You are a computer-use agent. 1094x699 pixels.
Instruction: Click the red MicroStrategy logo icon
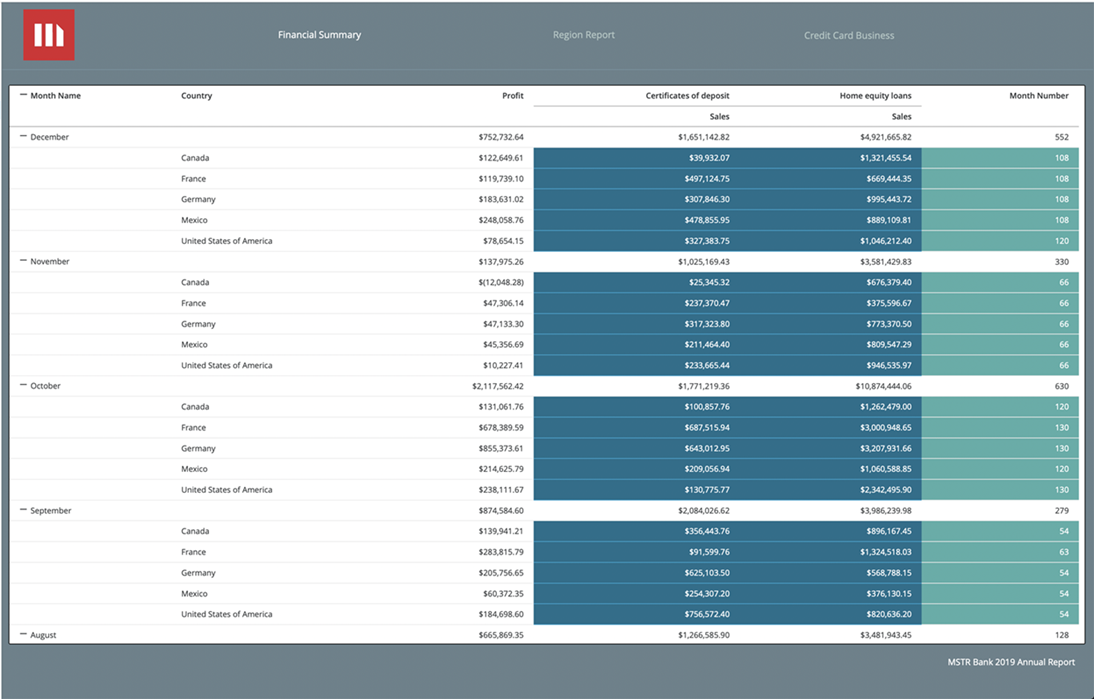48,34
